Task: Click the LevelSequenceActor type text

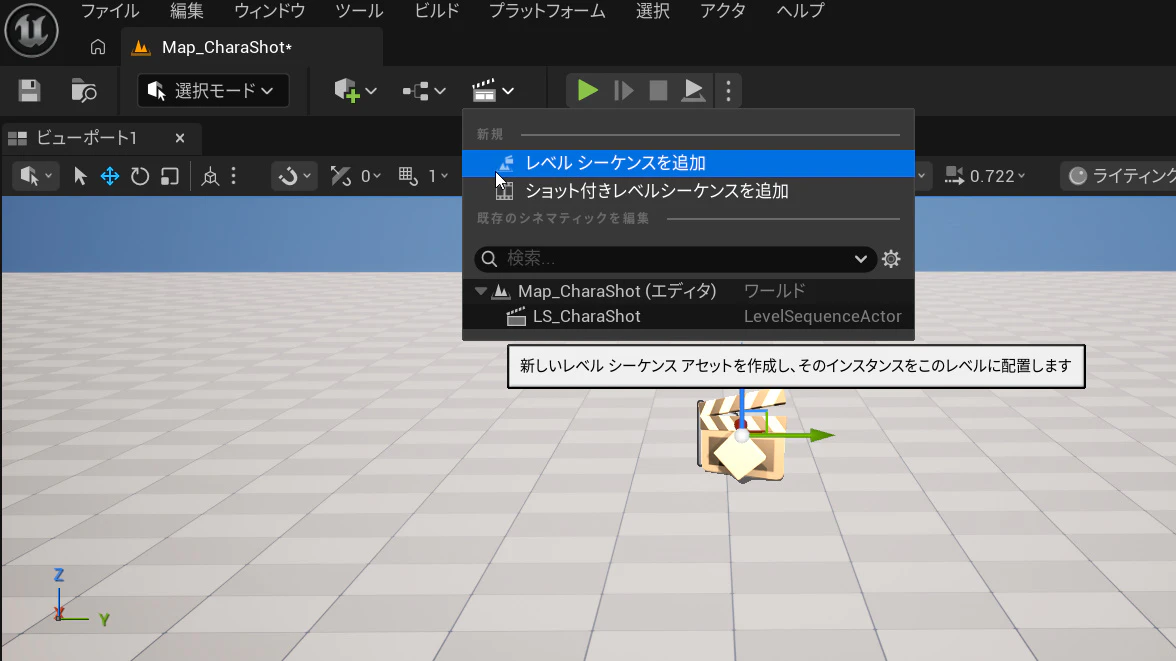Action: pyautogui.click(x=823, y=317)
